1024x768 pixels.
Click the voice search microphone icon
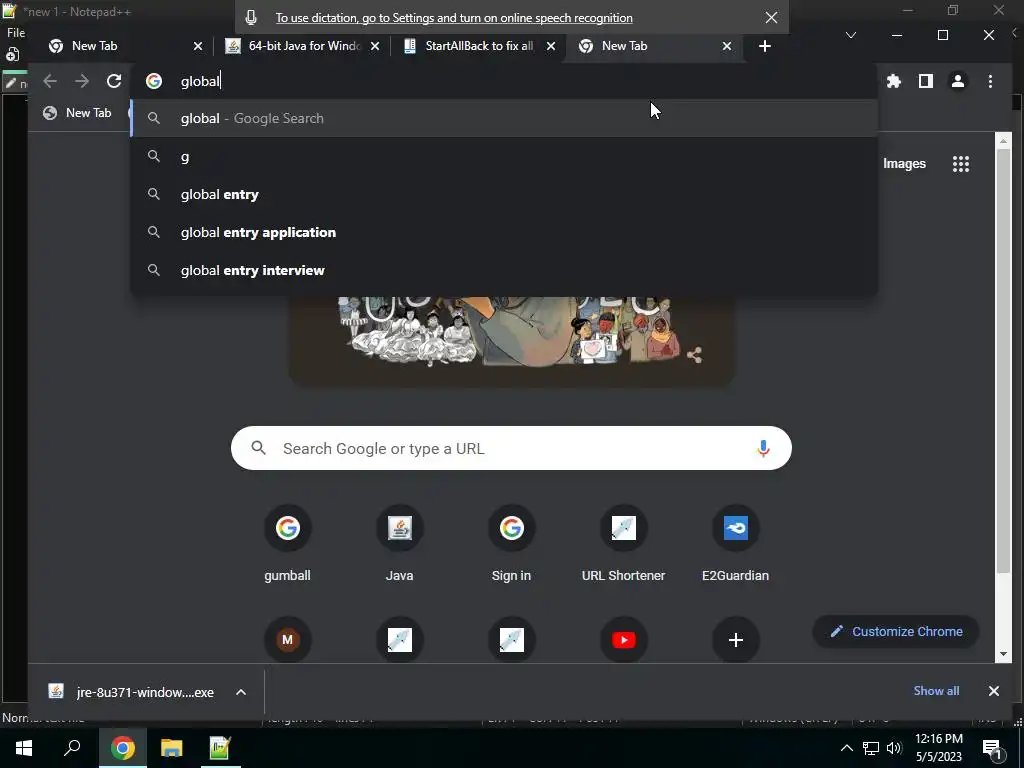click(763, 448)
